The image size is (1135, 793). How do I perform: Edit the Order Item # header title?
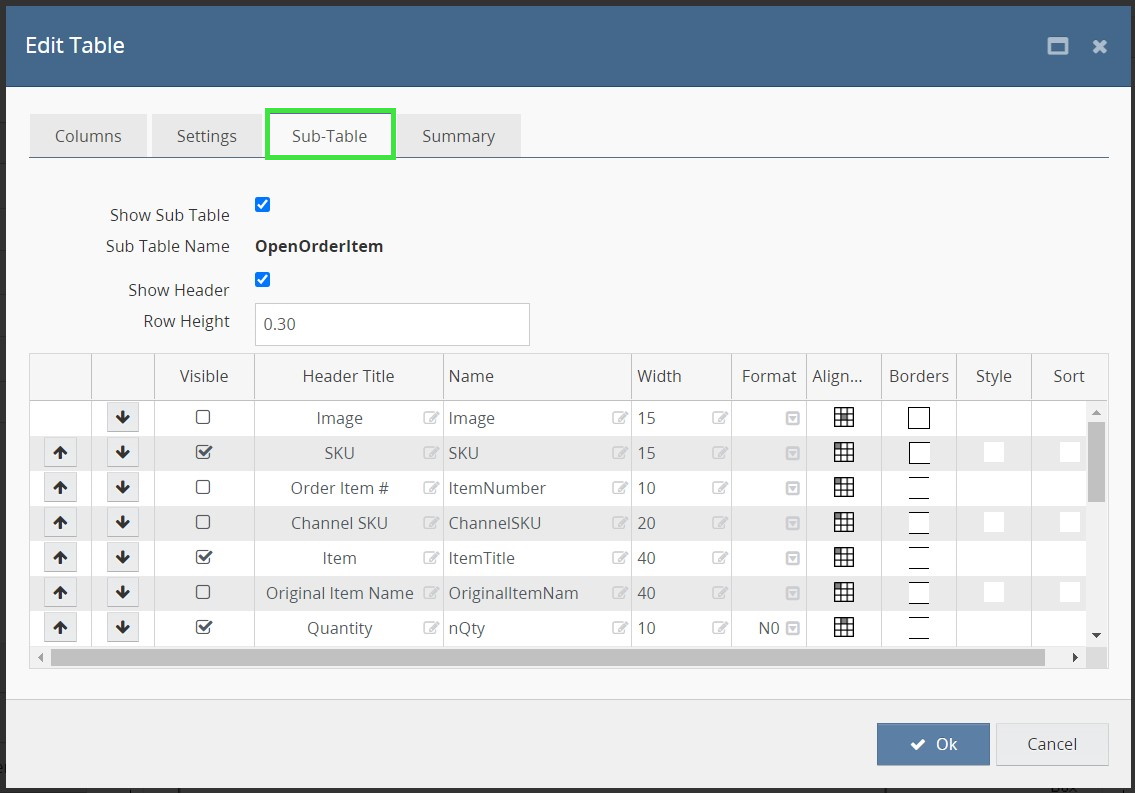click(431, 488)
